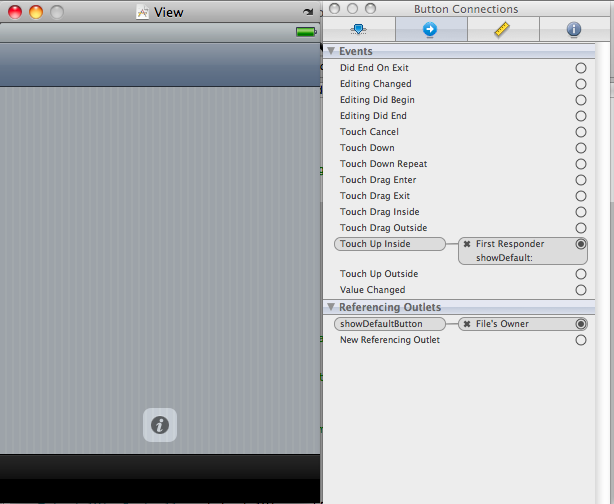Click the green battery indicator in status bar
Image resolution: width=614 pixels, height=504 pixels.
(306, 32)
